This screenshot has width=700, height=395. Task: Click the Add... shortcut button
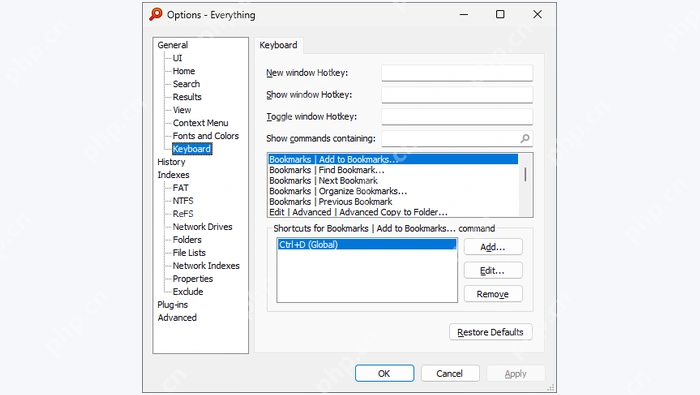point(493,247)
